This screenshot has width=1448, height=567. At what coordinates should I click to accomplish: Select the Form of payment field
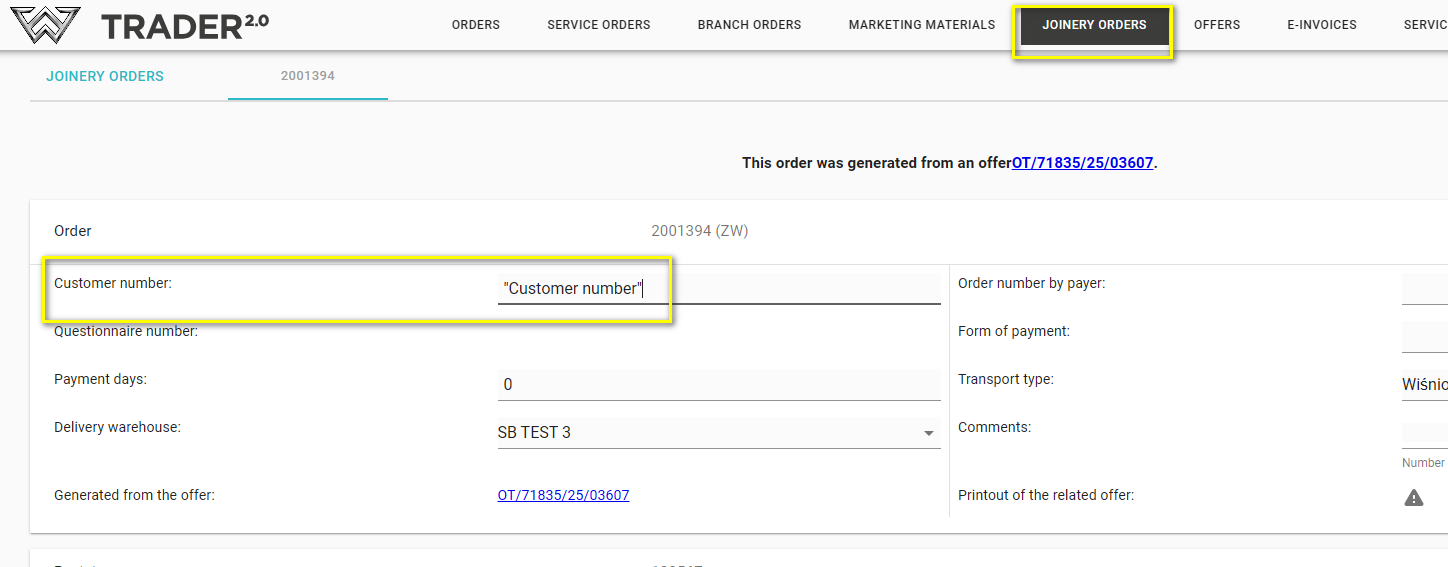click(1424, 337)
